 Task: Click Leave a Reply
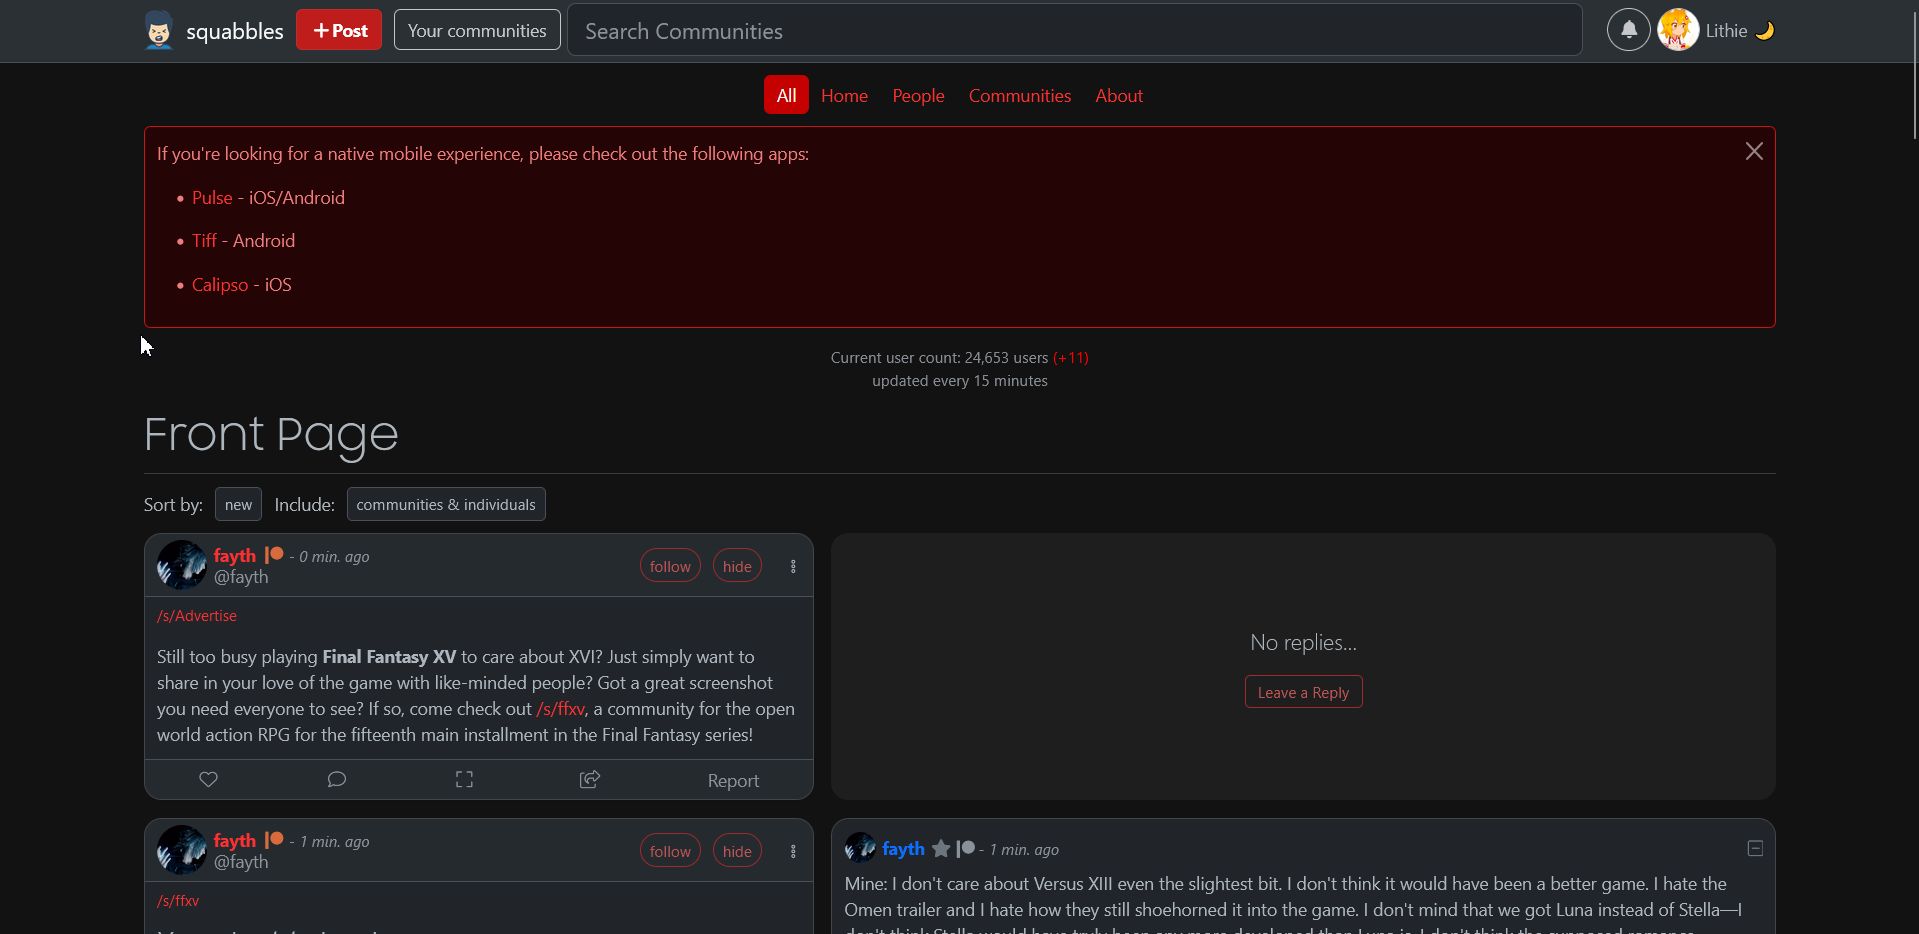click(x=1303, y=692)
